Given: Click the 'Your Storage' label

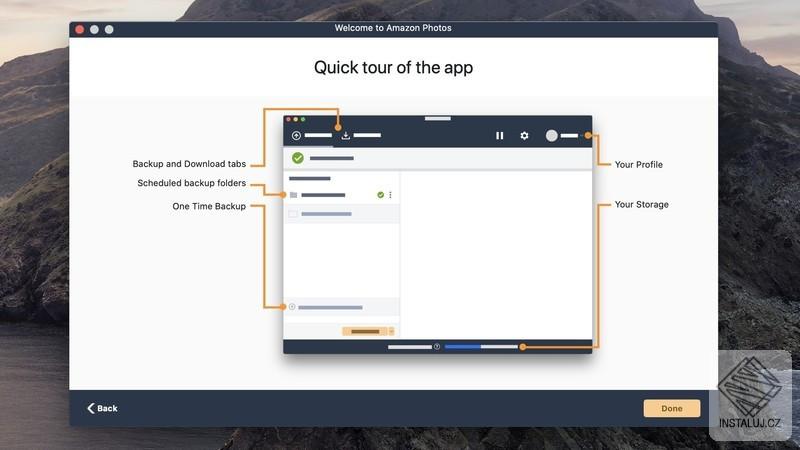Looking at the screenshot, I should 641,204.
